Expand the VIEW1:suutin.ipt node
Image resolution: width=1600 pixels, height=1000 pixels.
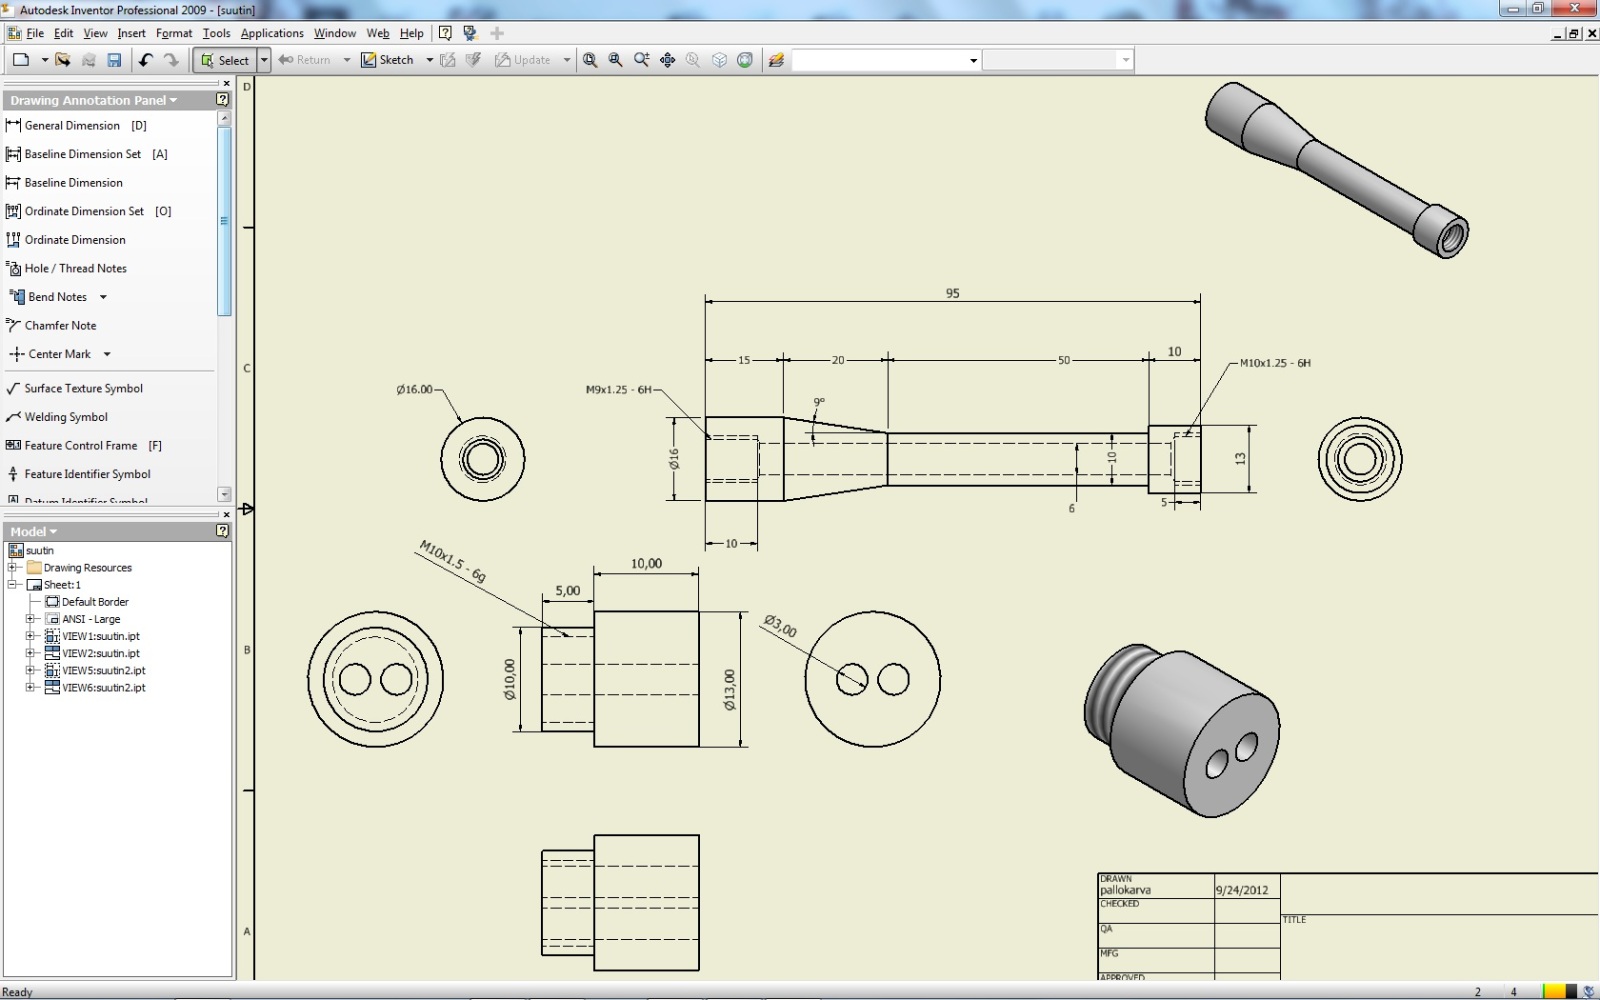click(30, 636)
